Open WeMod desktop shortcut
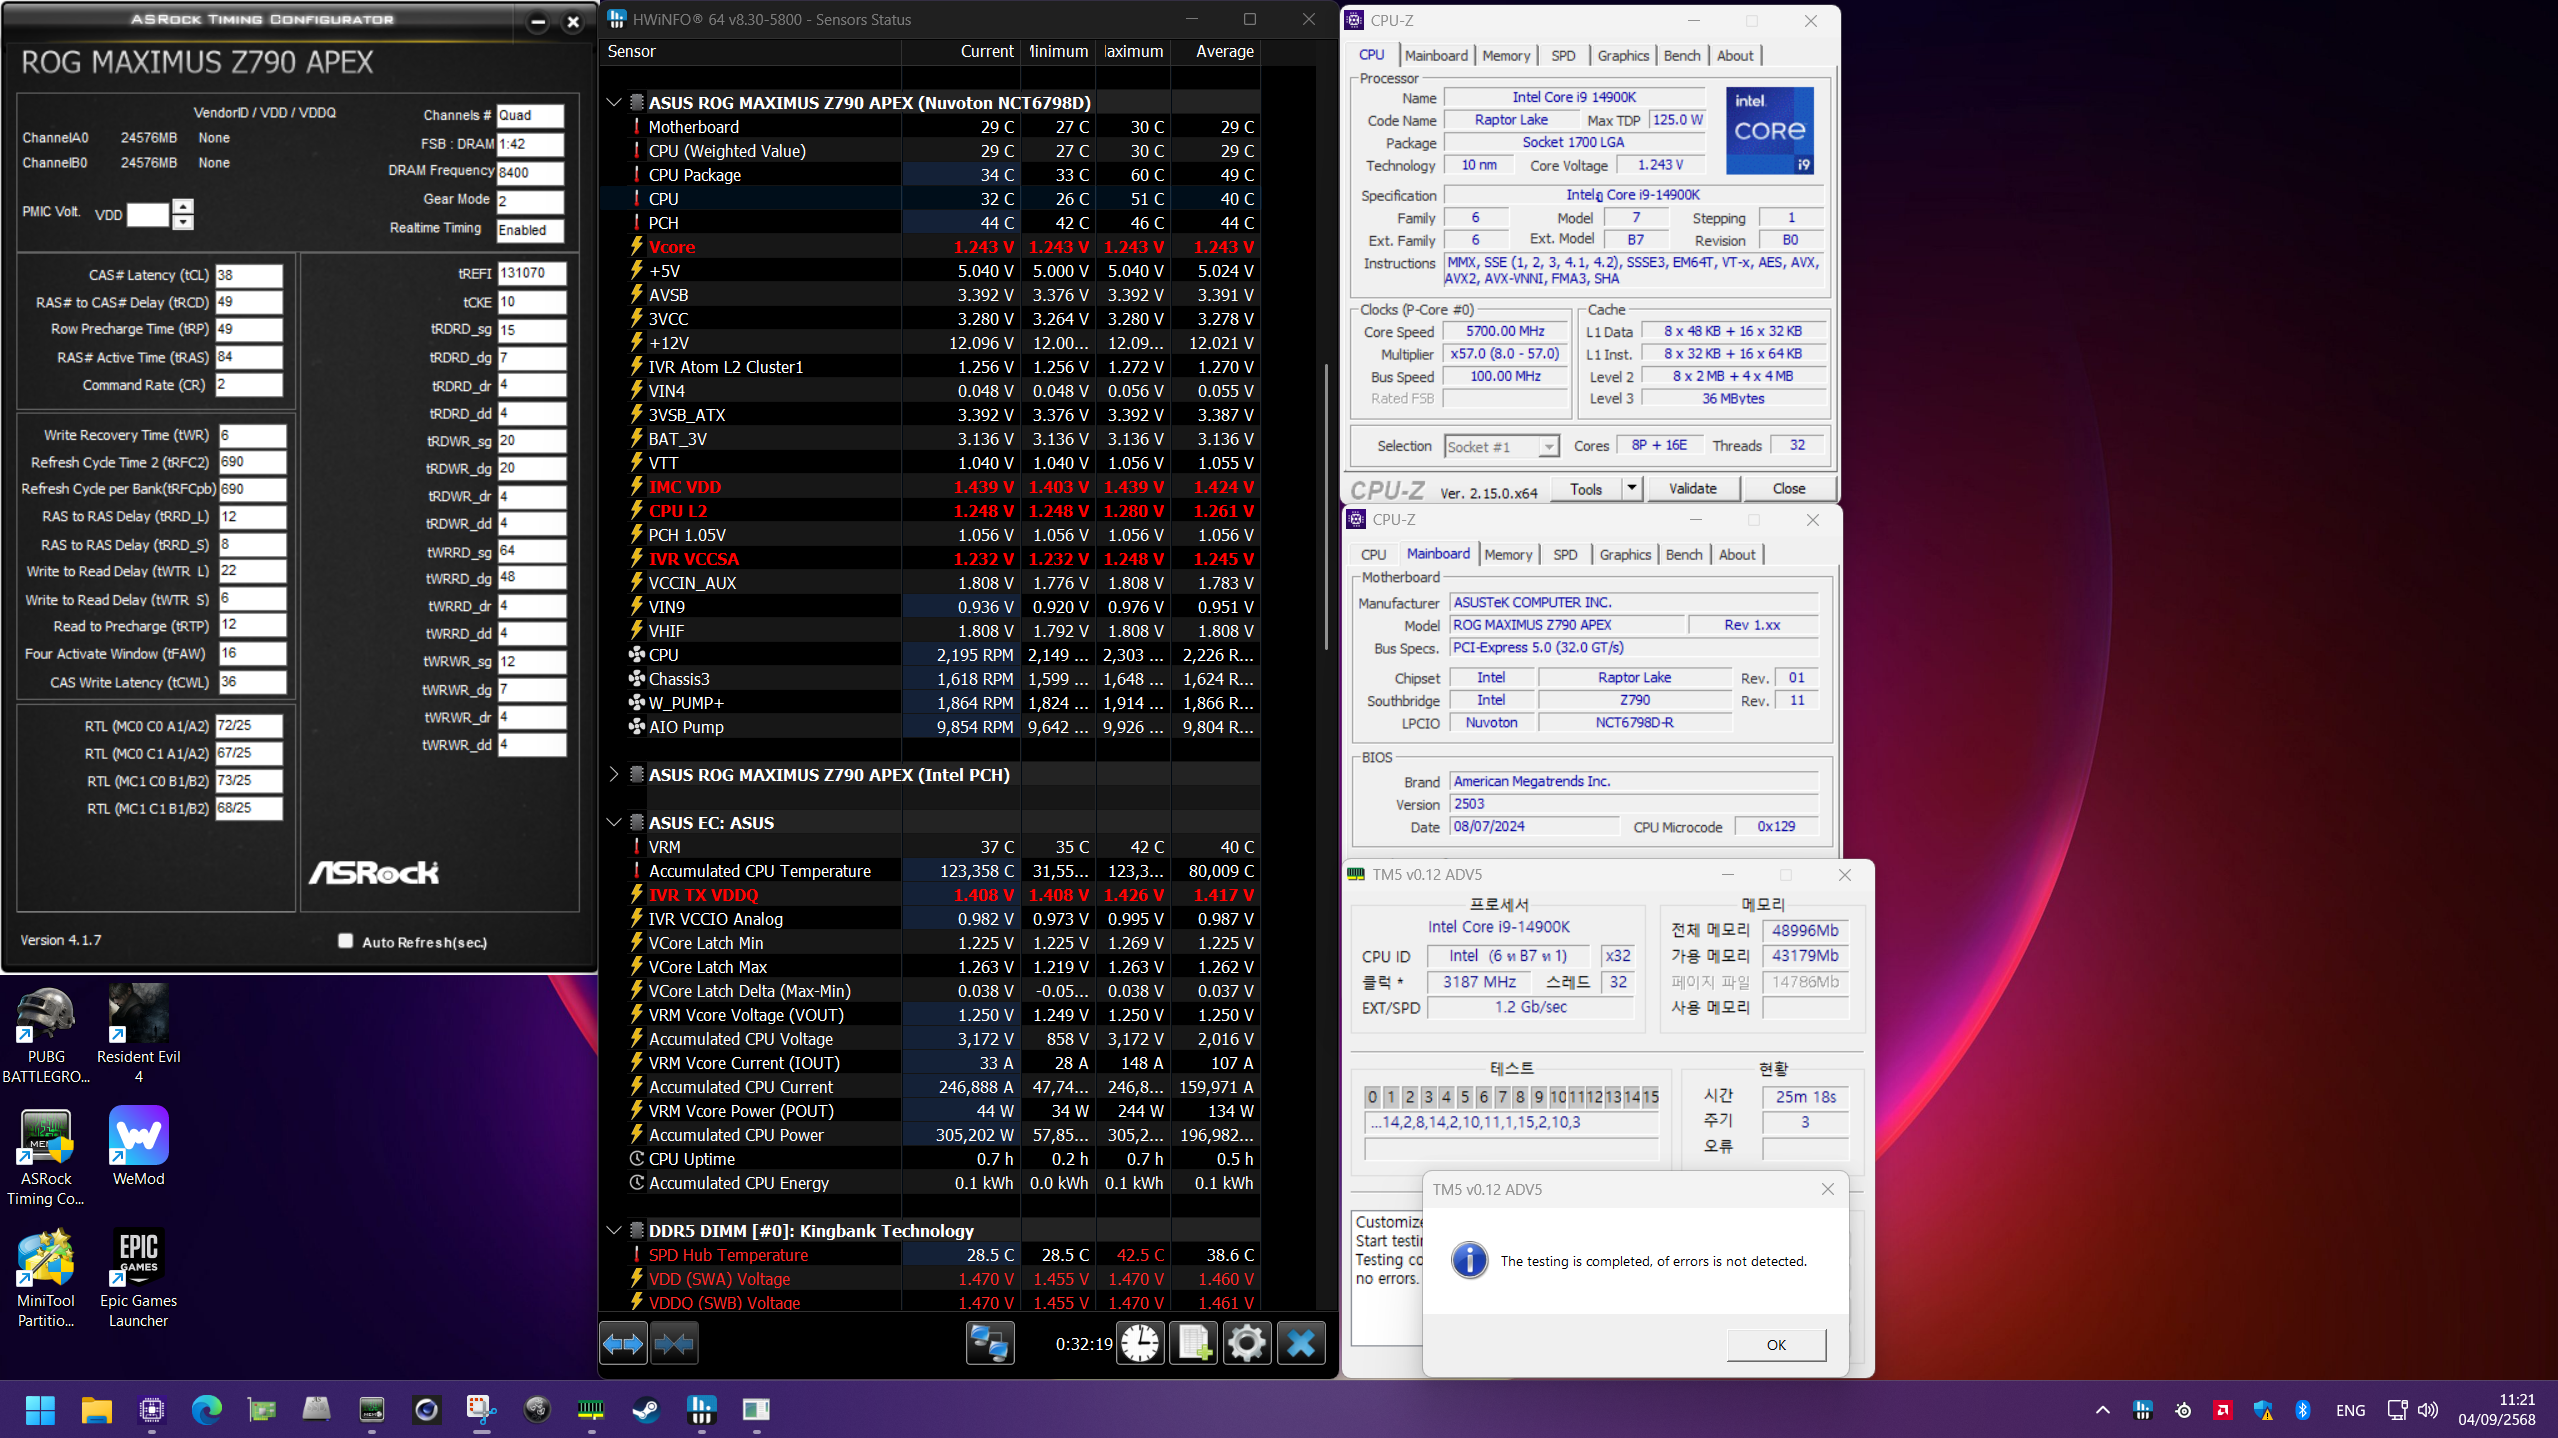This screenshot has height=1438, width=2558. 138,1147
